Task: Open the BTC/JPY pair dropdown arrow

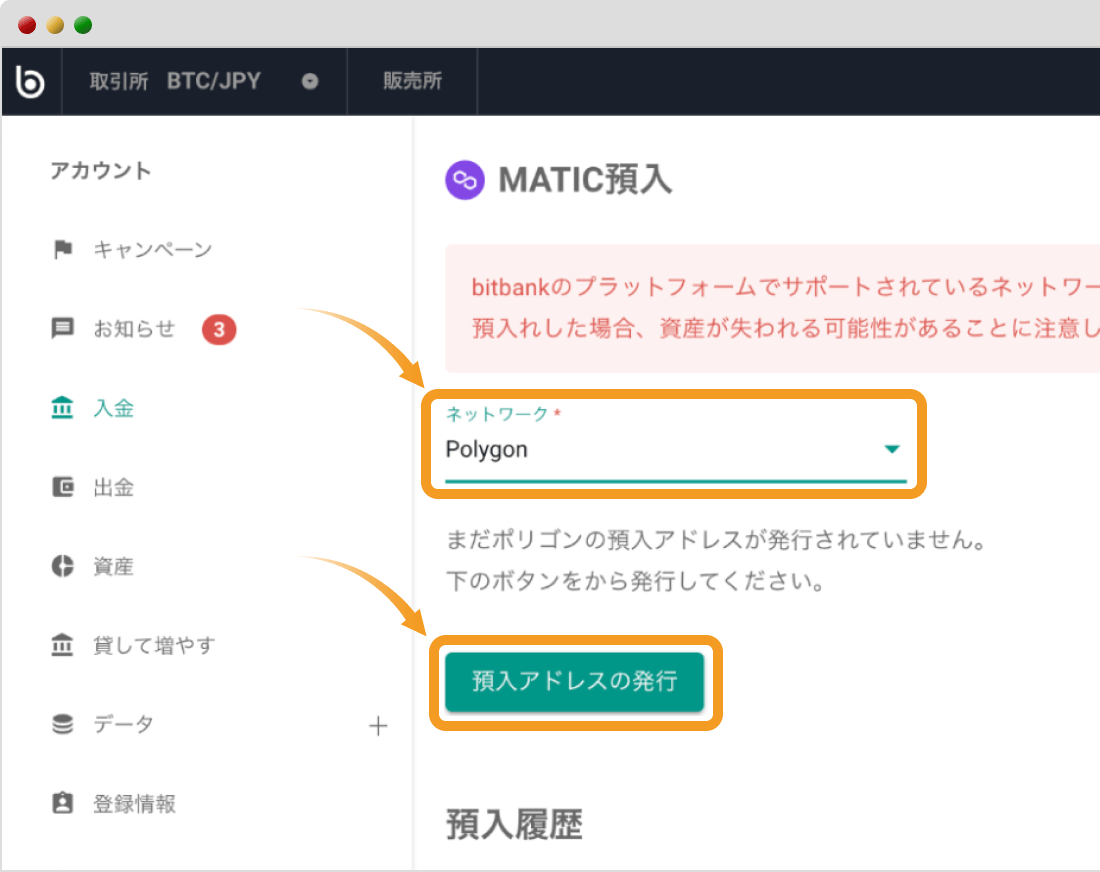Action: (x=310, y=81)
